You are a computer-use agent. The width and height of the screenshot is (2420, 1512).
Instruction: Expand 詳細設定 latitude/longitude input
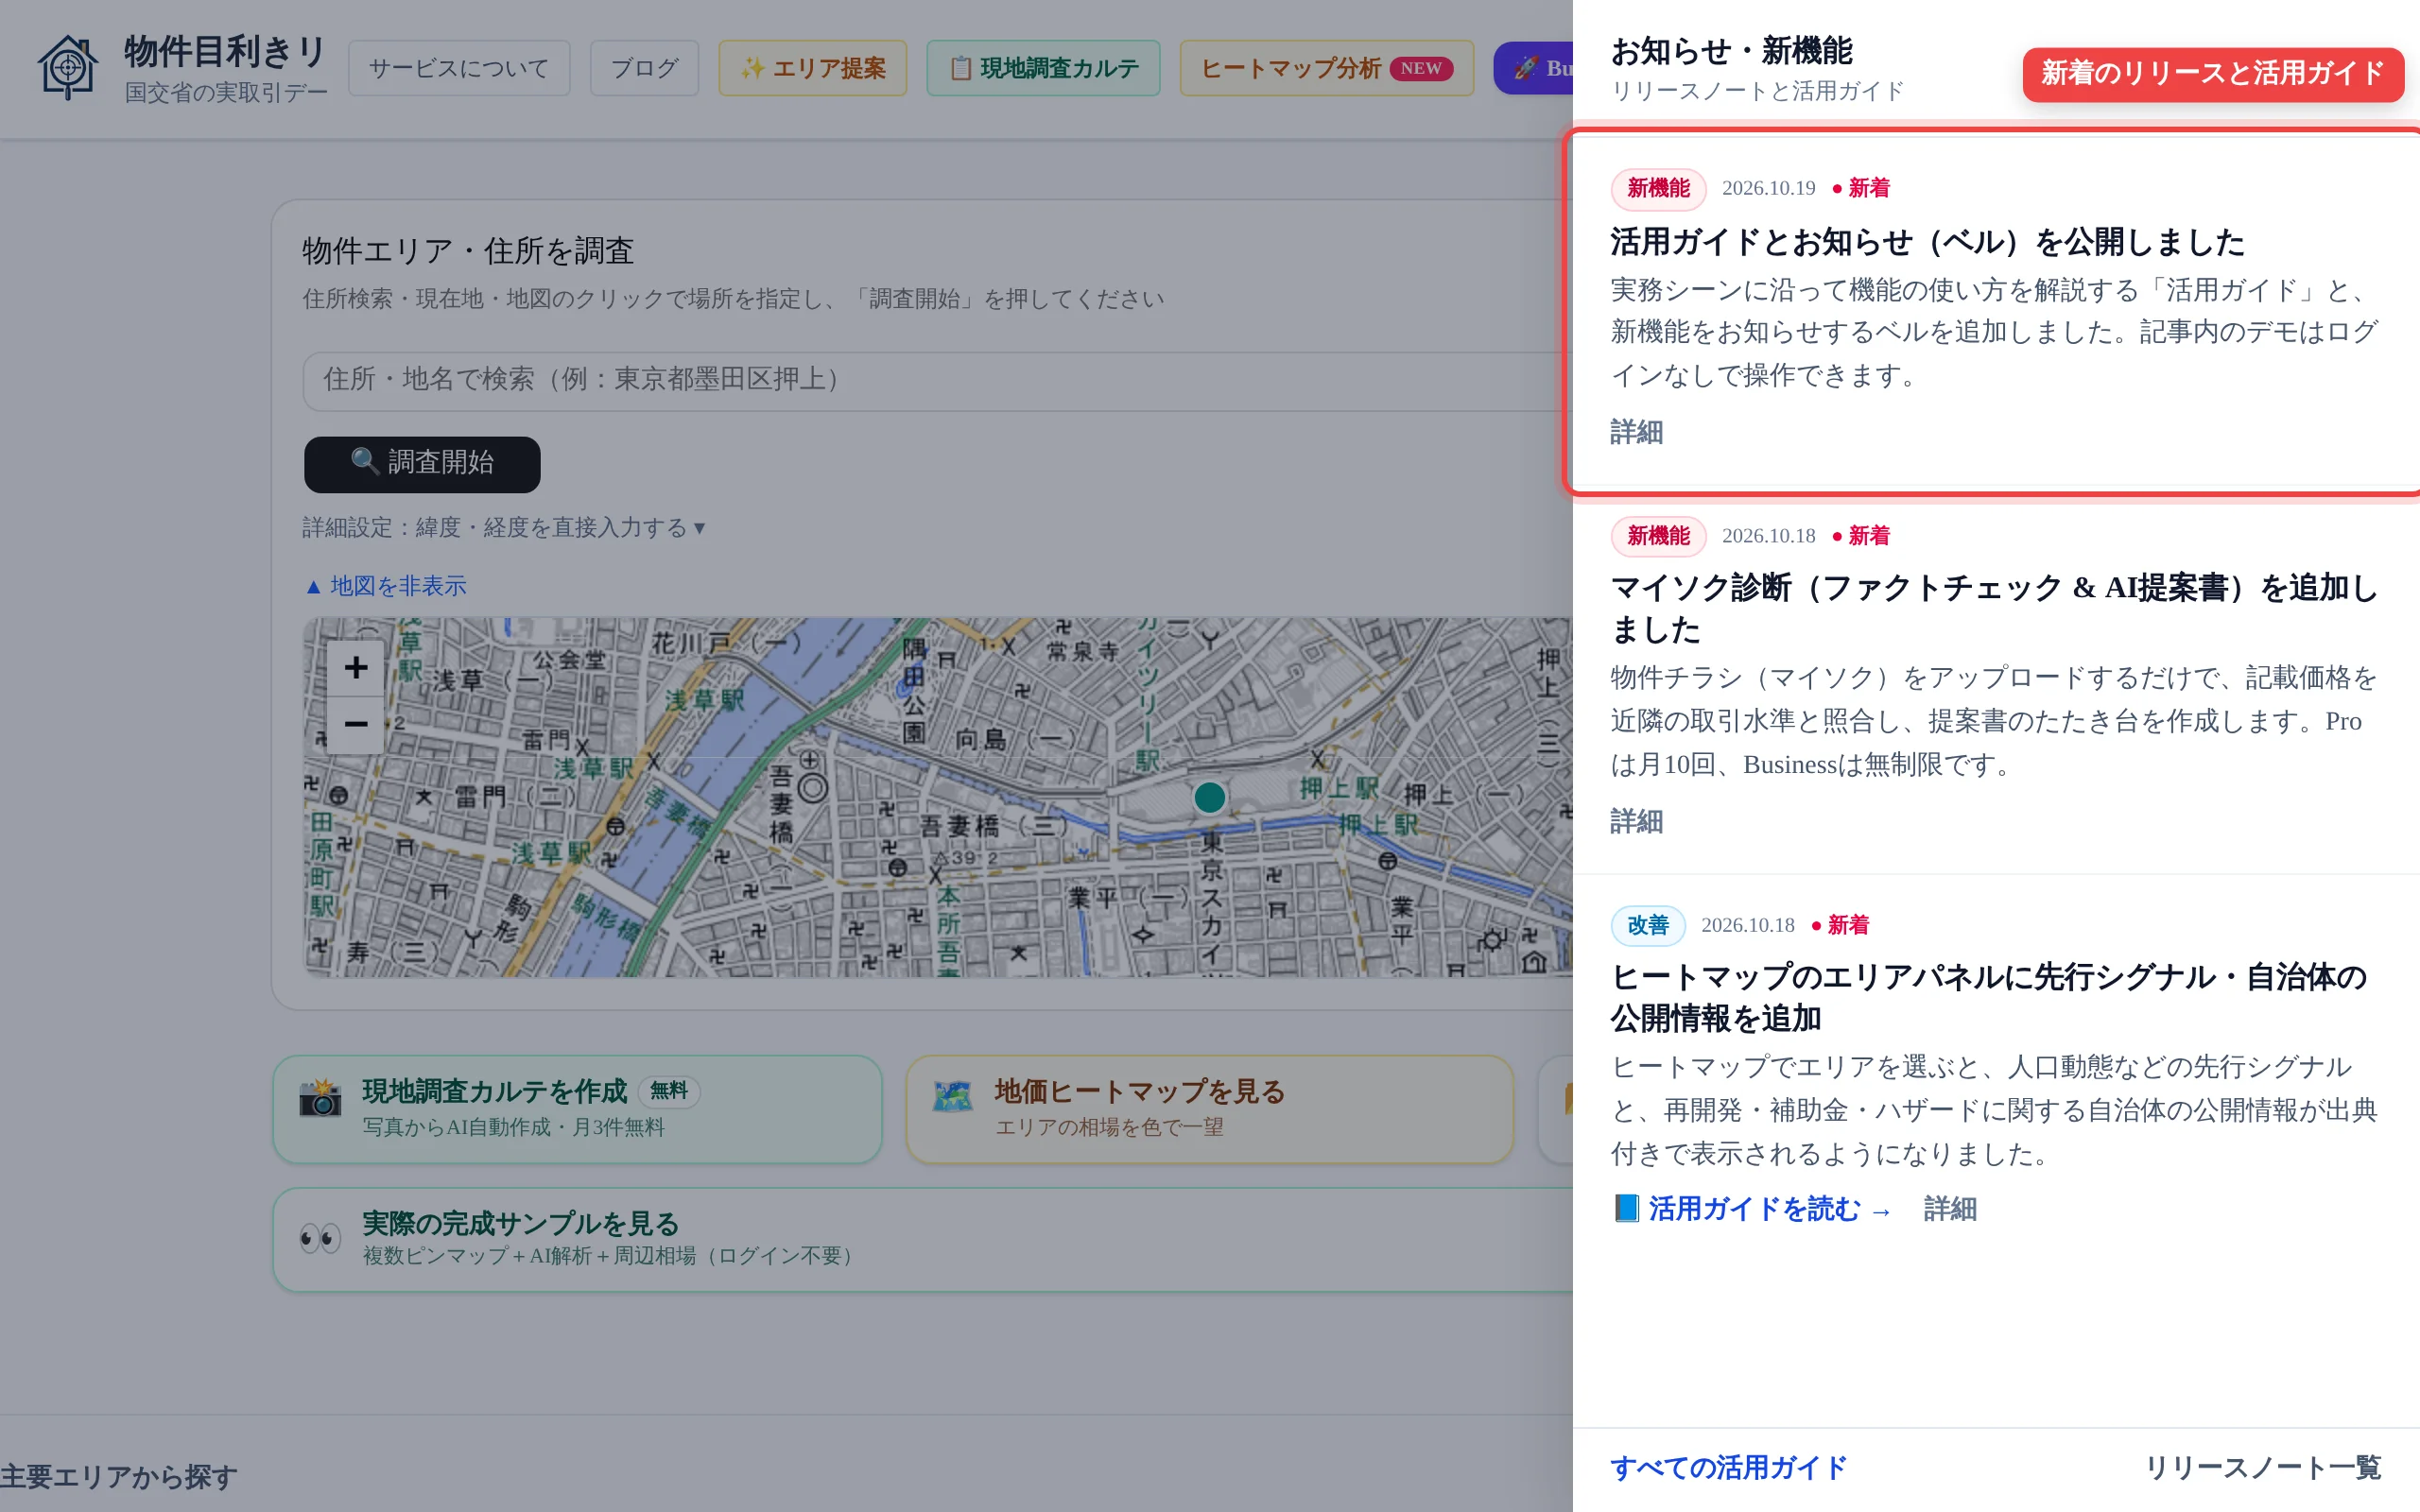(x=504, y=527)
